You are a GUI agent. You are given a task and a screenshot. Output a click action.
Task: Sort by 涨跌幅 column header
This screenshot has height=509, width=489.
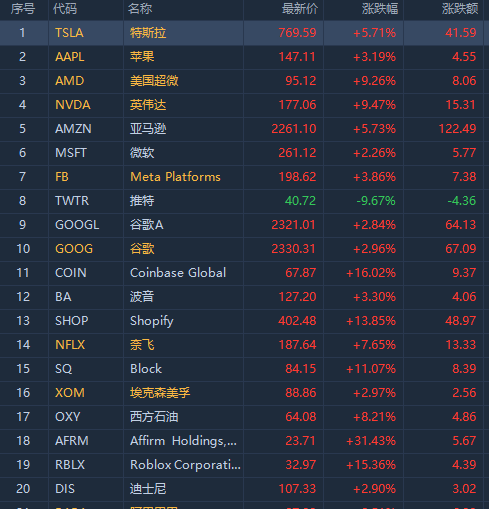pyautogui.click(x=380, y=9)
